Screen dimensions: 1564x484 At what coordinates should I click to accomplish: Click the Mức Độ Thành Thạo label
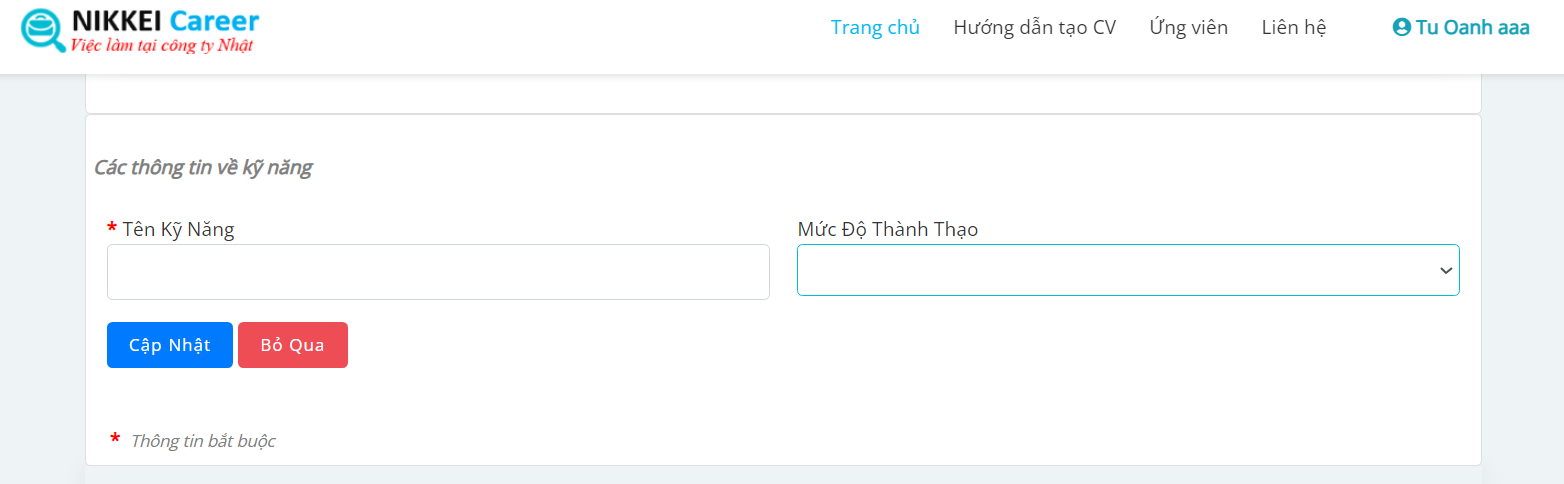point(887,230)
